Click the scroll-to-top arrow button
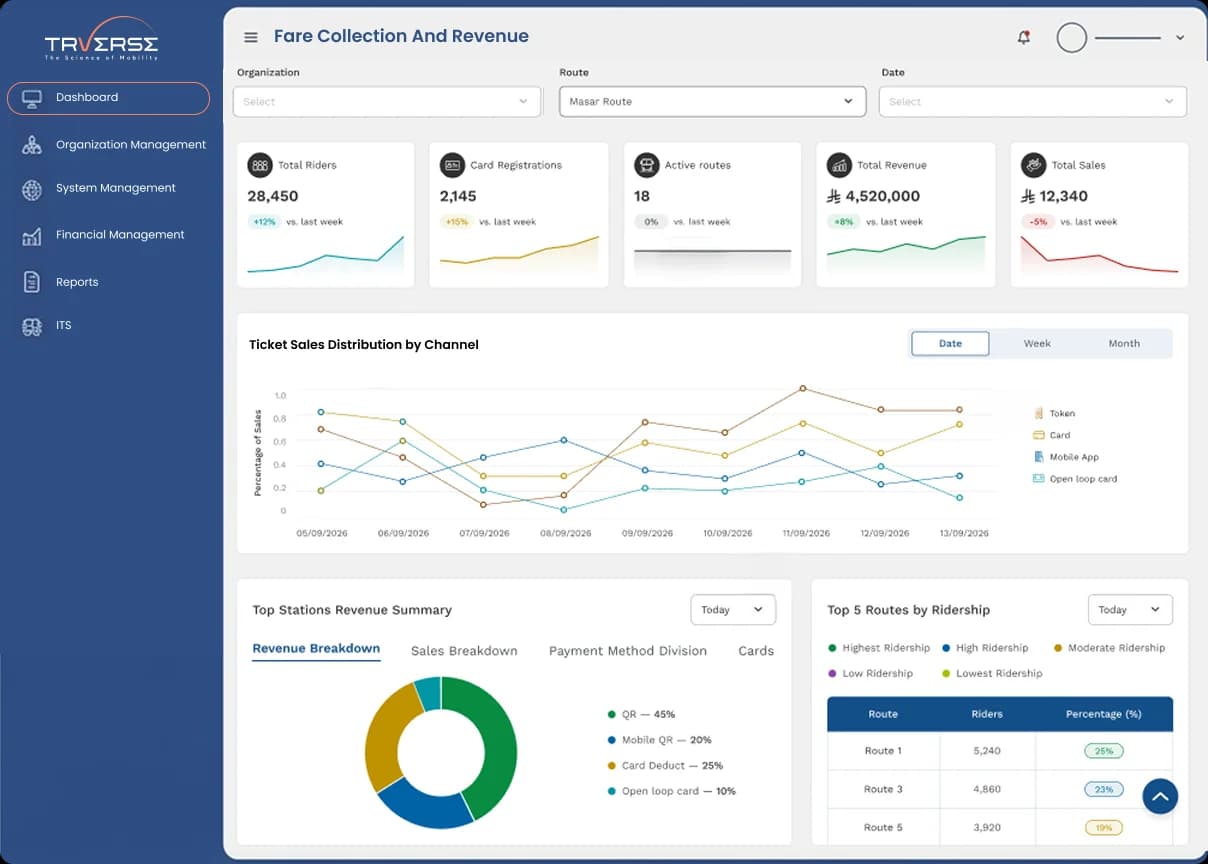The image size is (1208, 864). [1160, 797]
